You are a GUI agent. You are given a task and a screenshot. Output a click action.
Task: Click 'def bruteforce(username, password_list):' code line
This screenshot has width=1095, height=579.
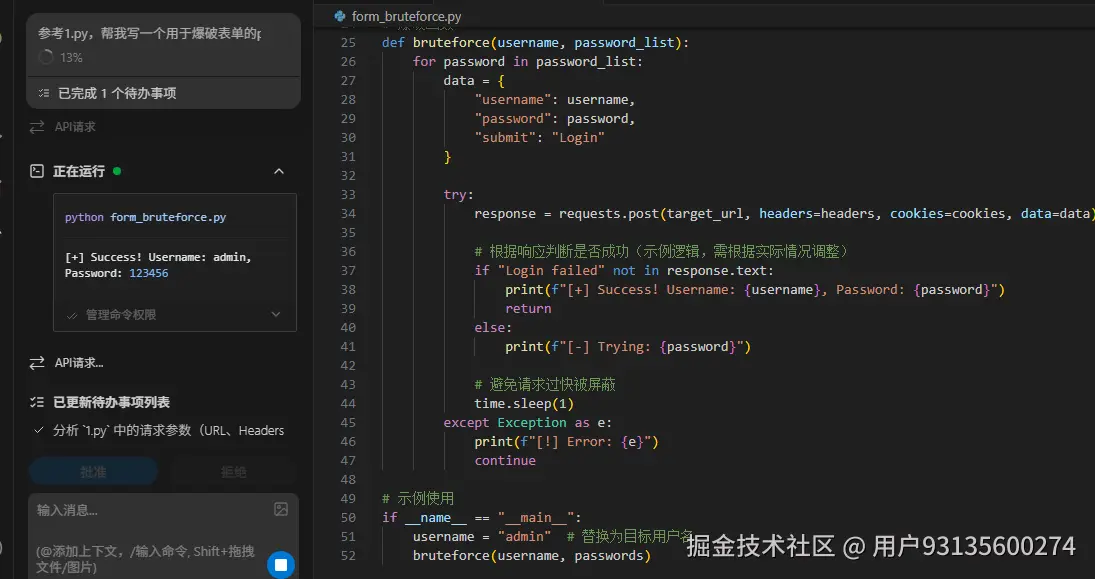(x=536, y=43)
